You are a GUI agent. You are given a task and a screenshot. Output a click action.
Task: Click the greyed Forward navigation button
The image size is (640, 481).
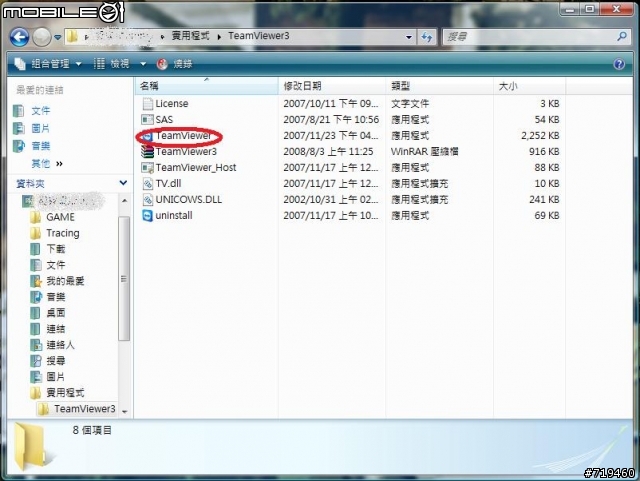[x=41, y=38]
